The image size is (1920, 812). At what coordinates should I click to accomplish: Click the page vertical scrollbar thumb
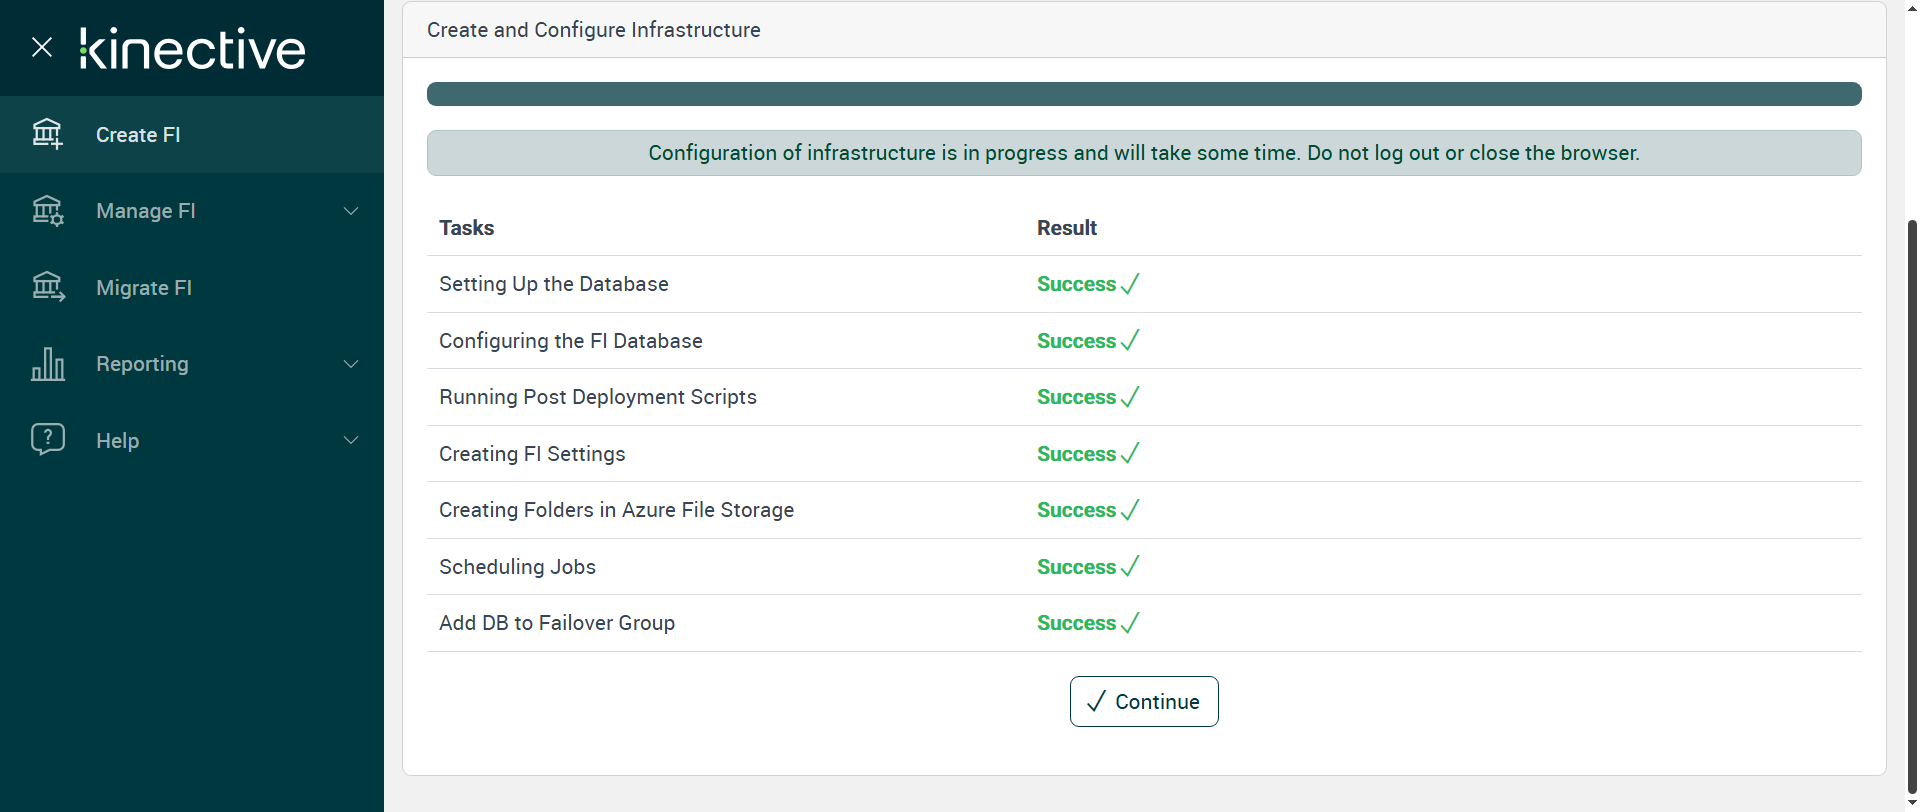pos(1912,500)
